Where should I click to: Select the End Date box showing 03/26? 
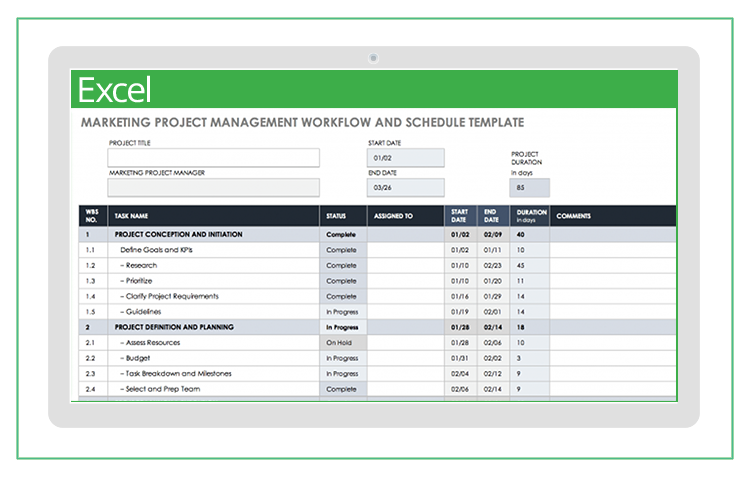point(406,188)
